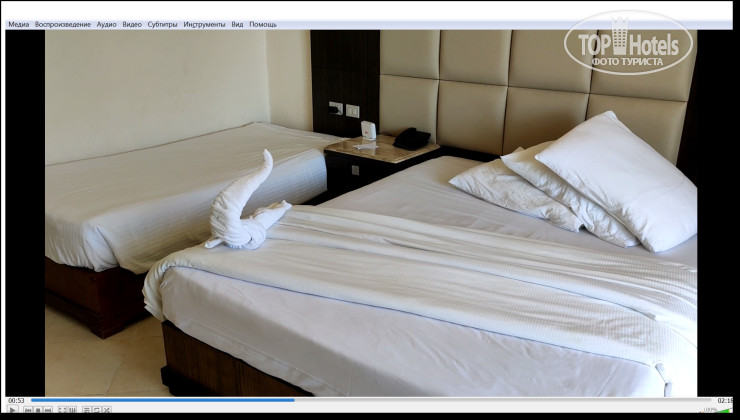Toggle the loop/repeat mode

pos(96,410)
